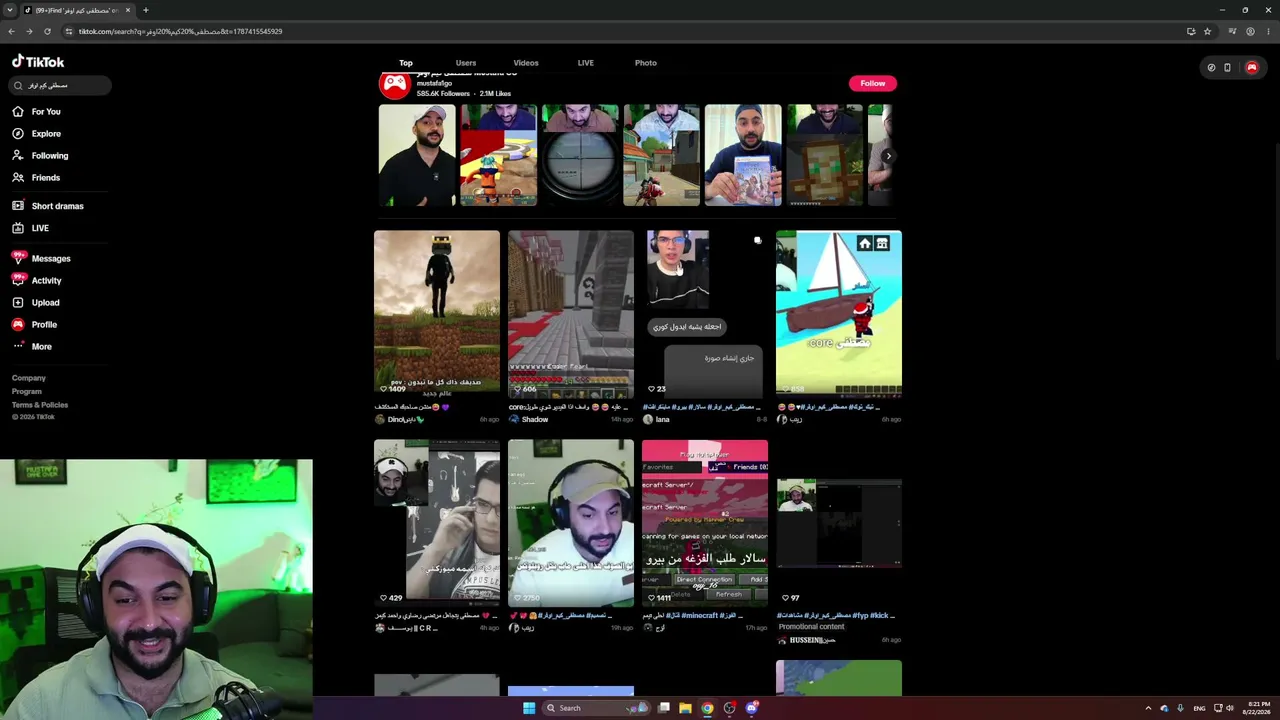Screen dimensions: 1280x720
Task: Click the address bar URL
Action: [181, 31]
